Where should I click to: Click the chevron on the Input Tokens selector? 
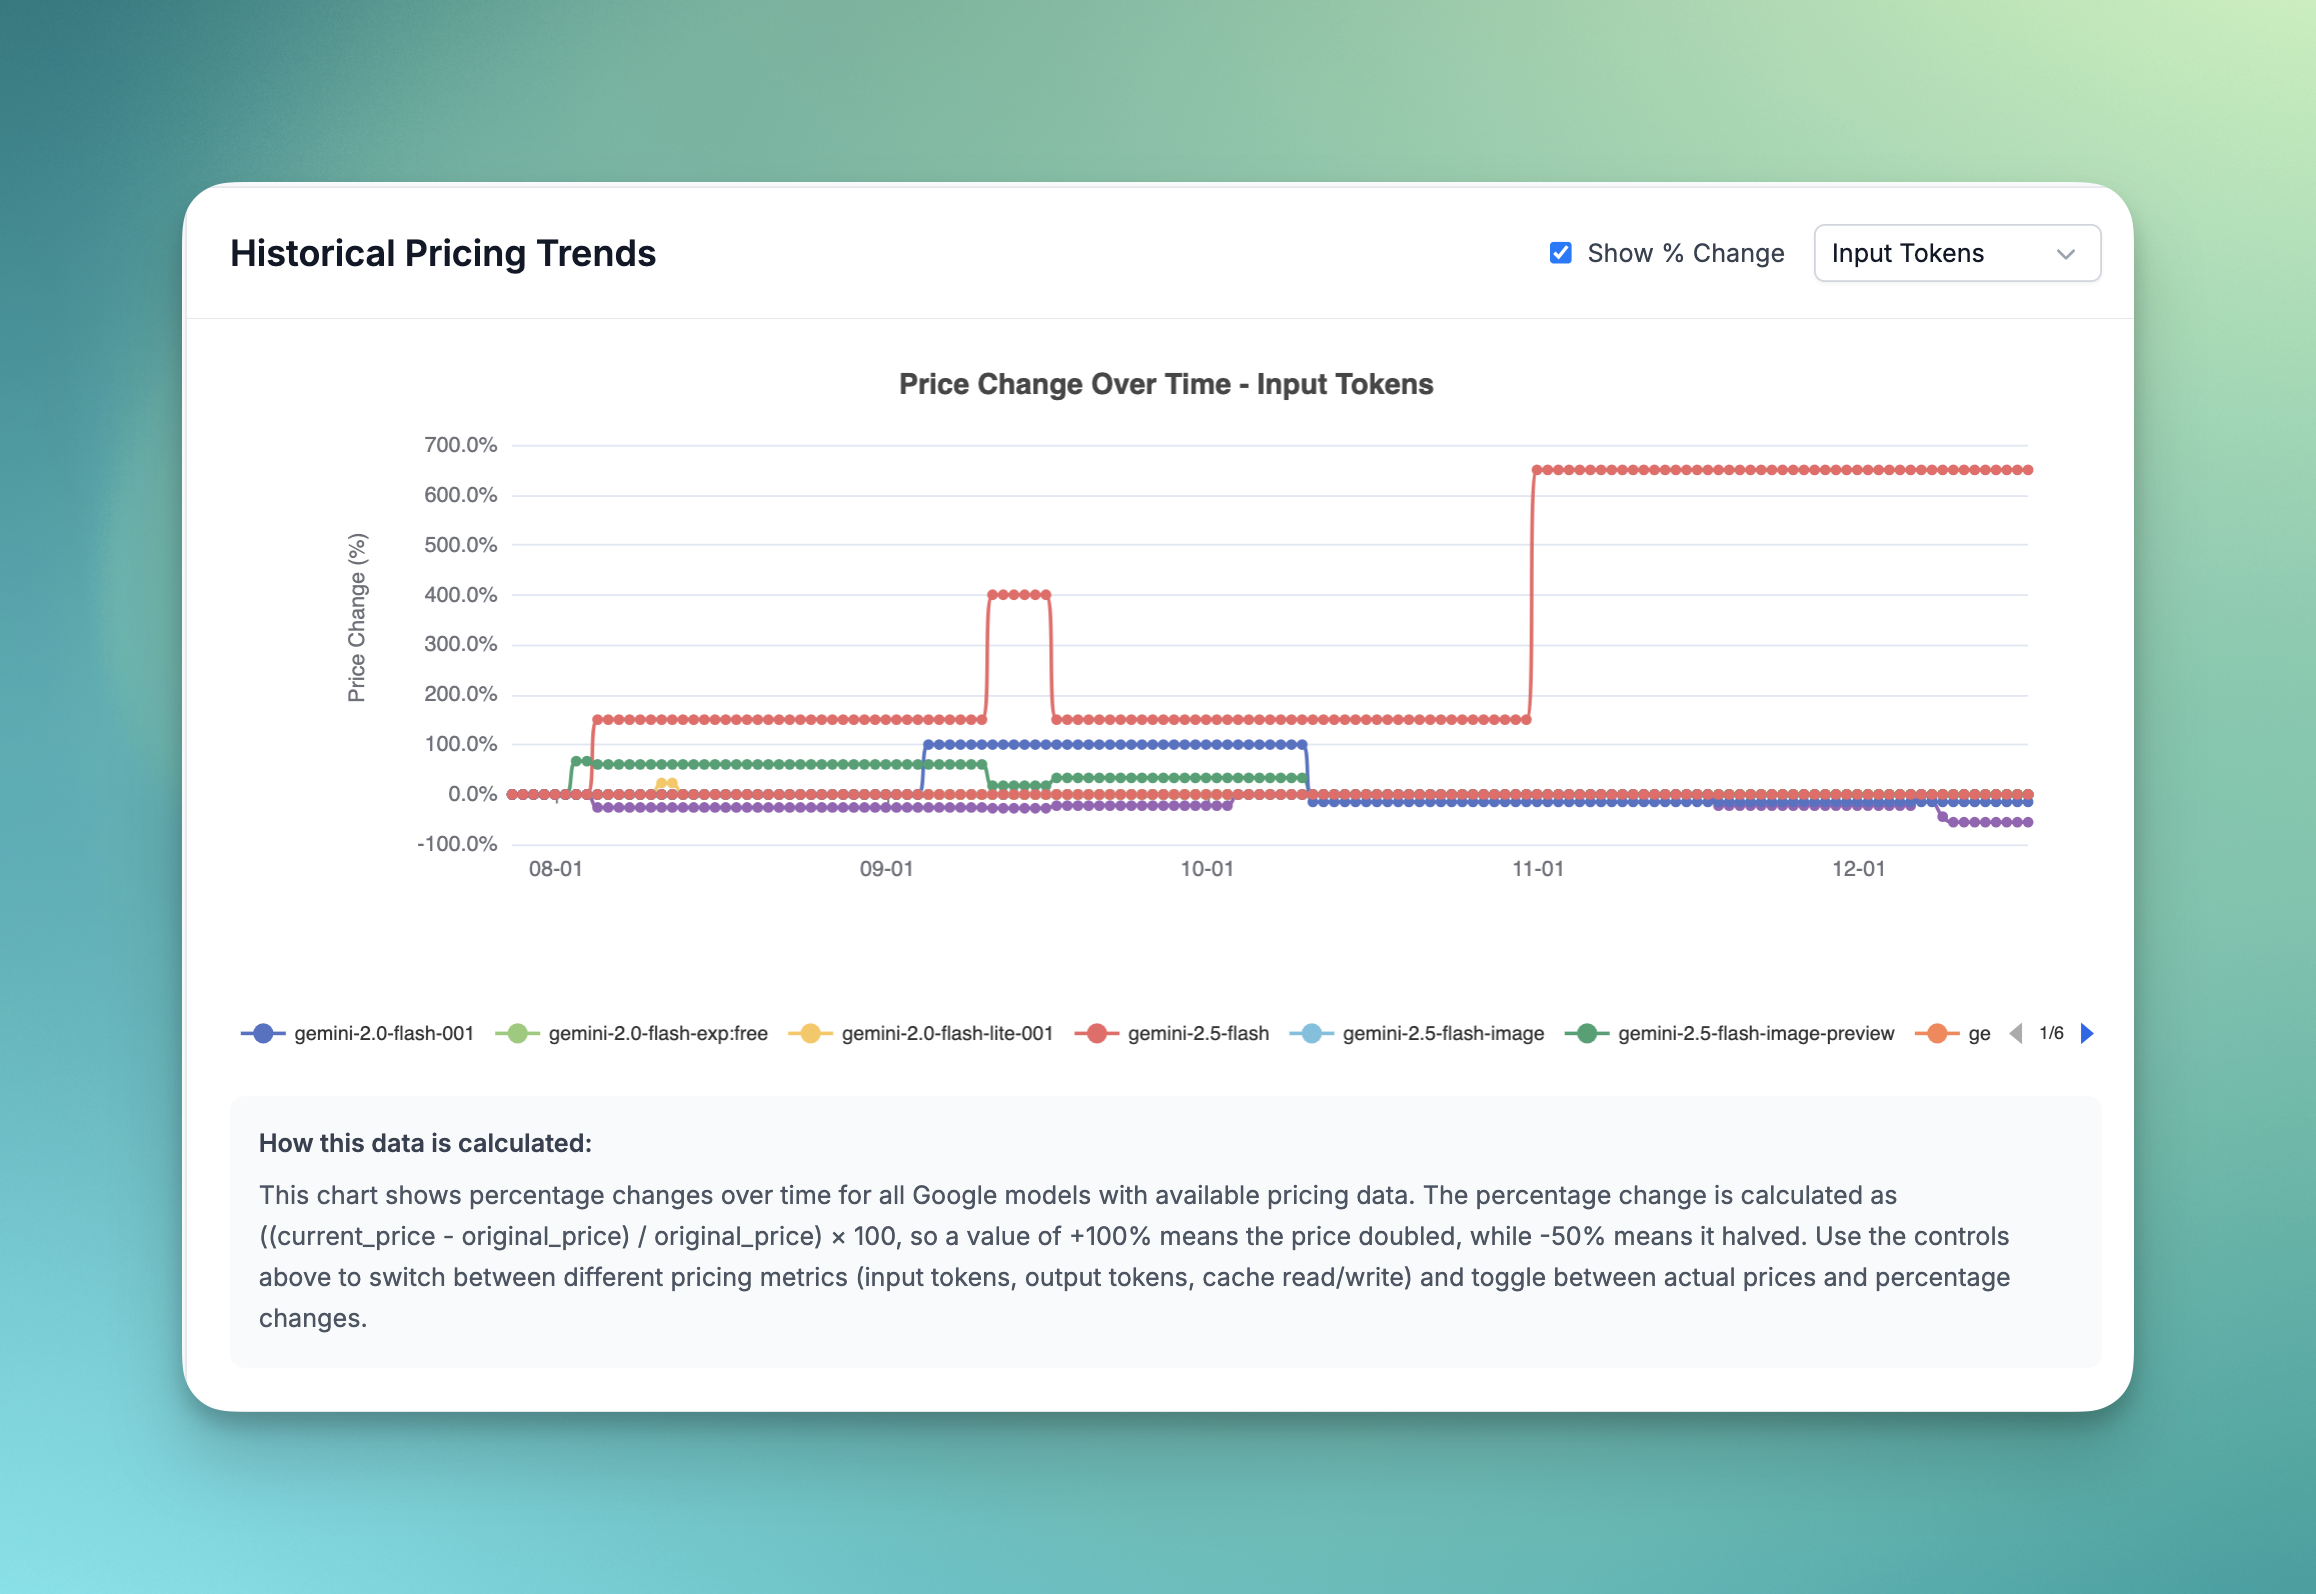coord(2067,253)
